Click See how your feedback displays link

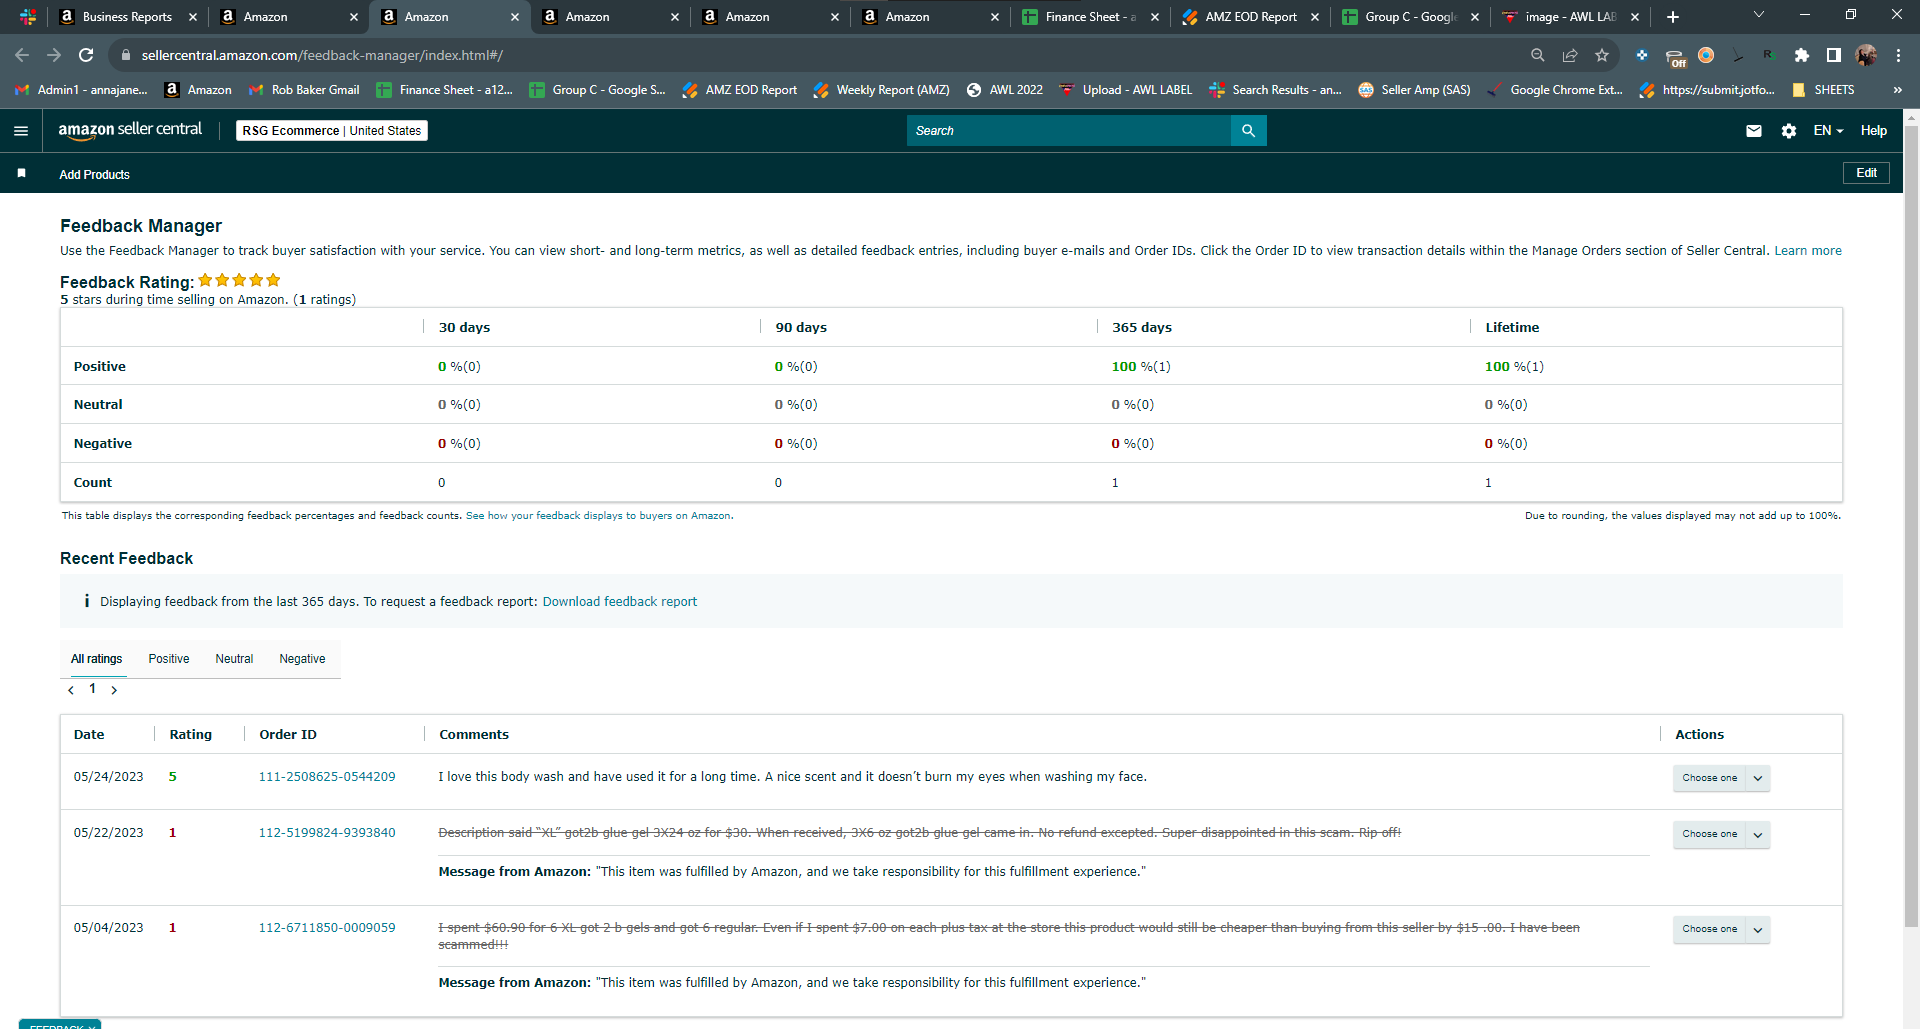[x=599, y=516]
